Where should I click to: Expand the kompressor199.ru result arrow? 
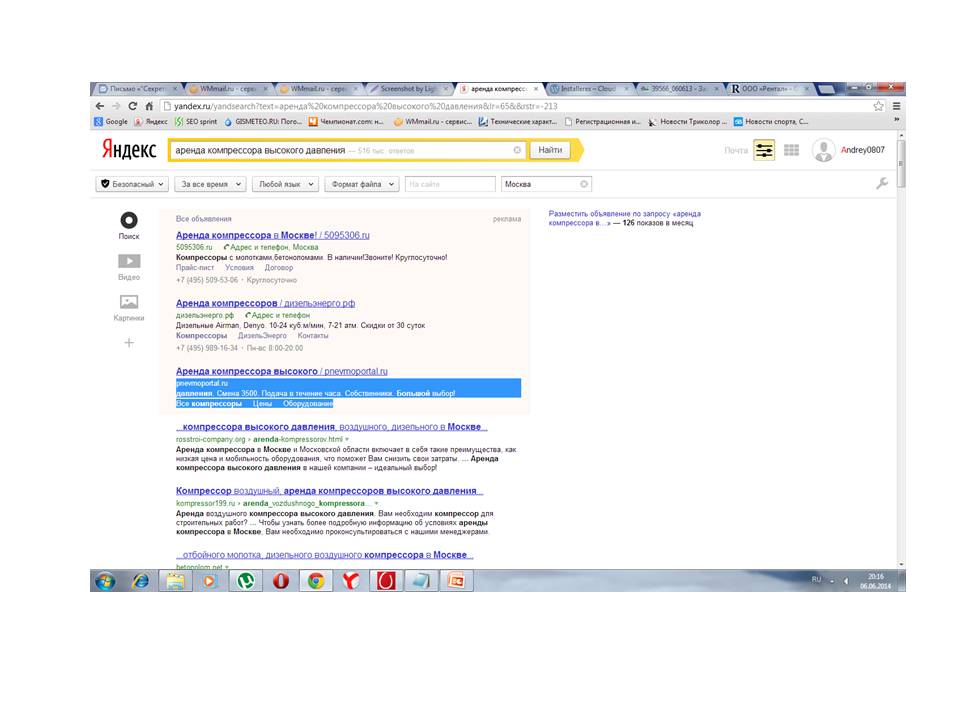(x=377, y=503)
